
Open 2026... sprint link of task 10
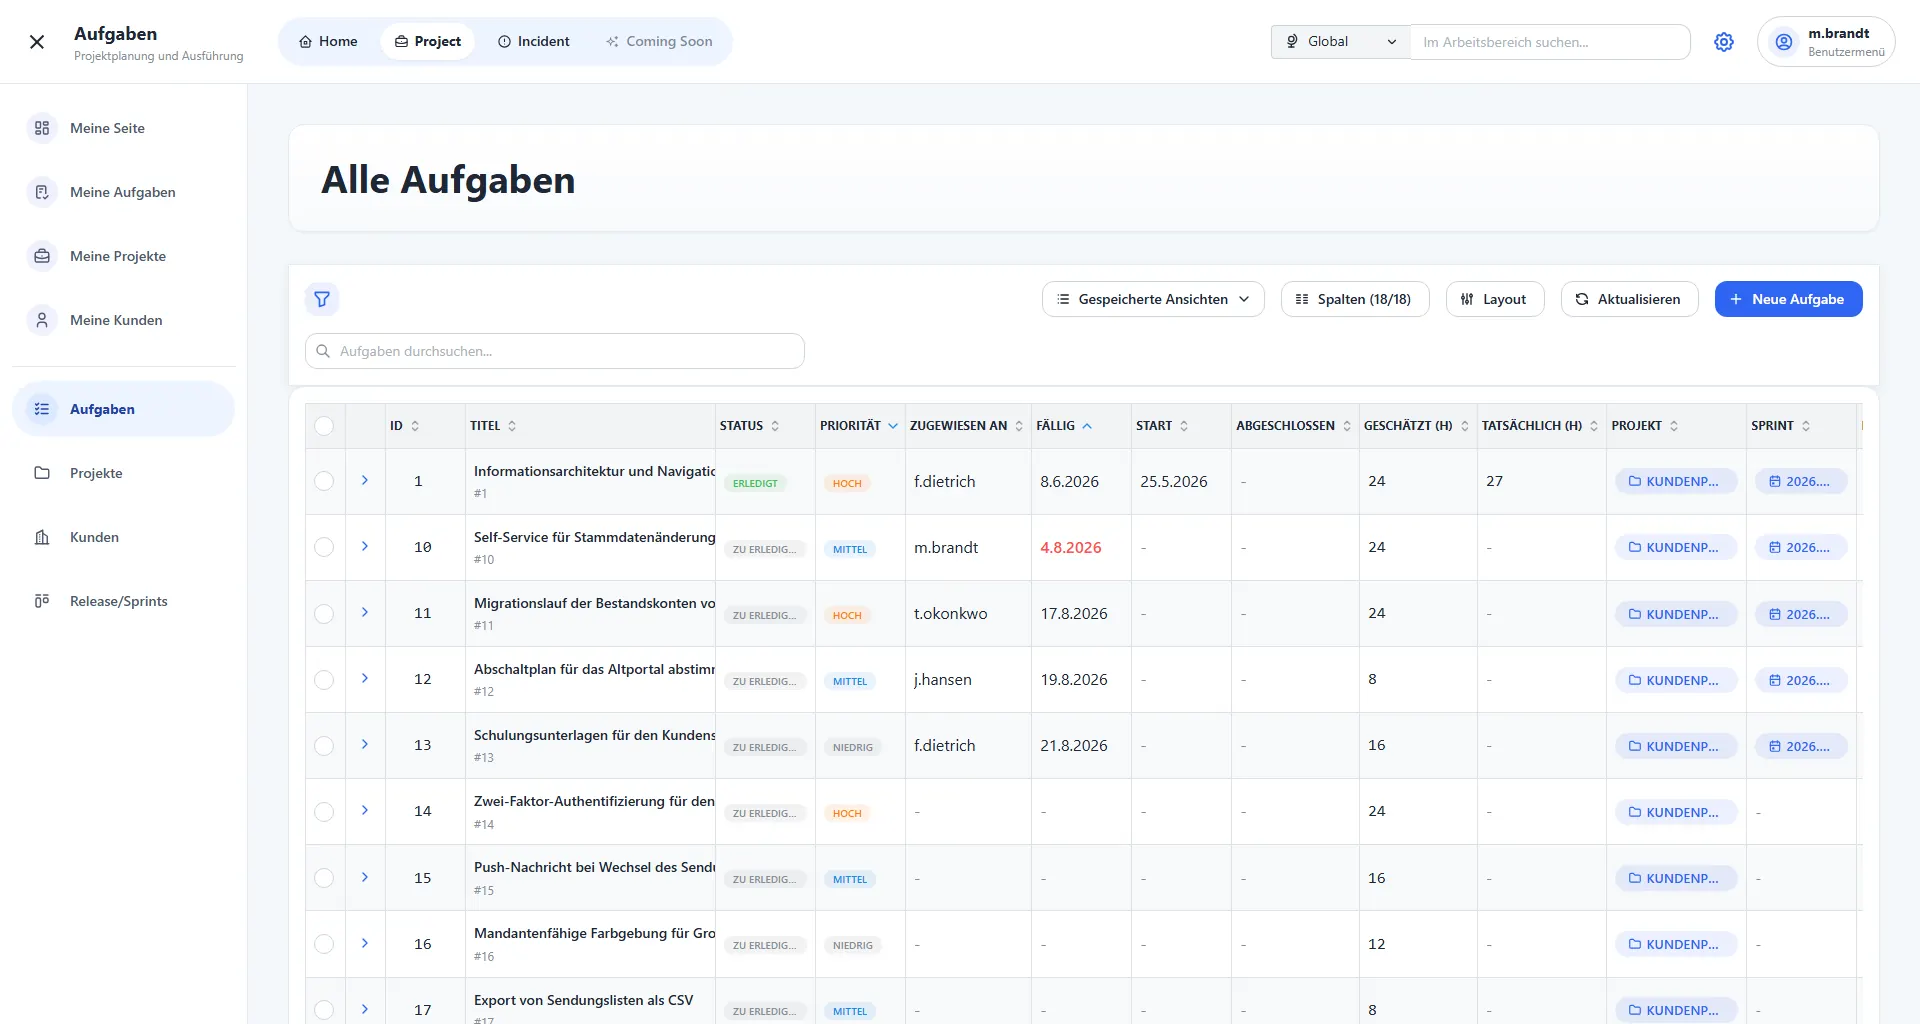[1800, 547]
